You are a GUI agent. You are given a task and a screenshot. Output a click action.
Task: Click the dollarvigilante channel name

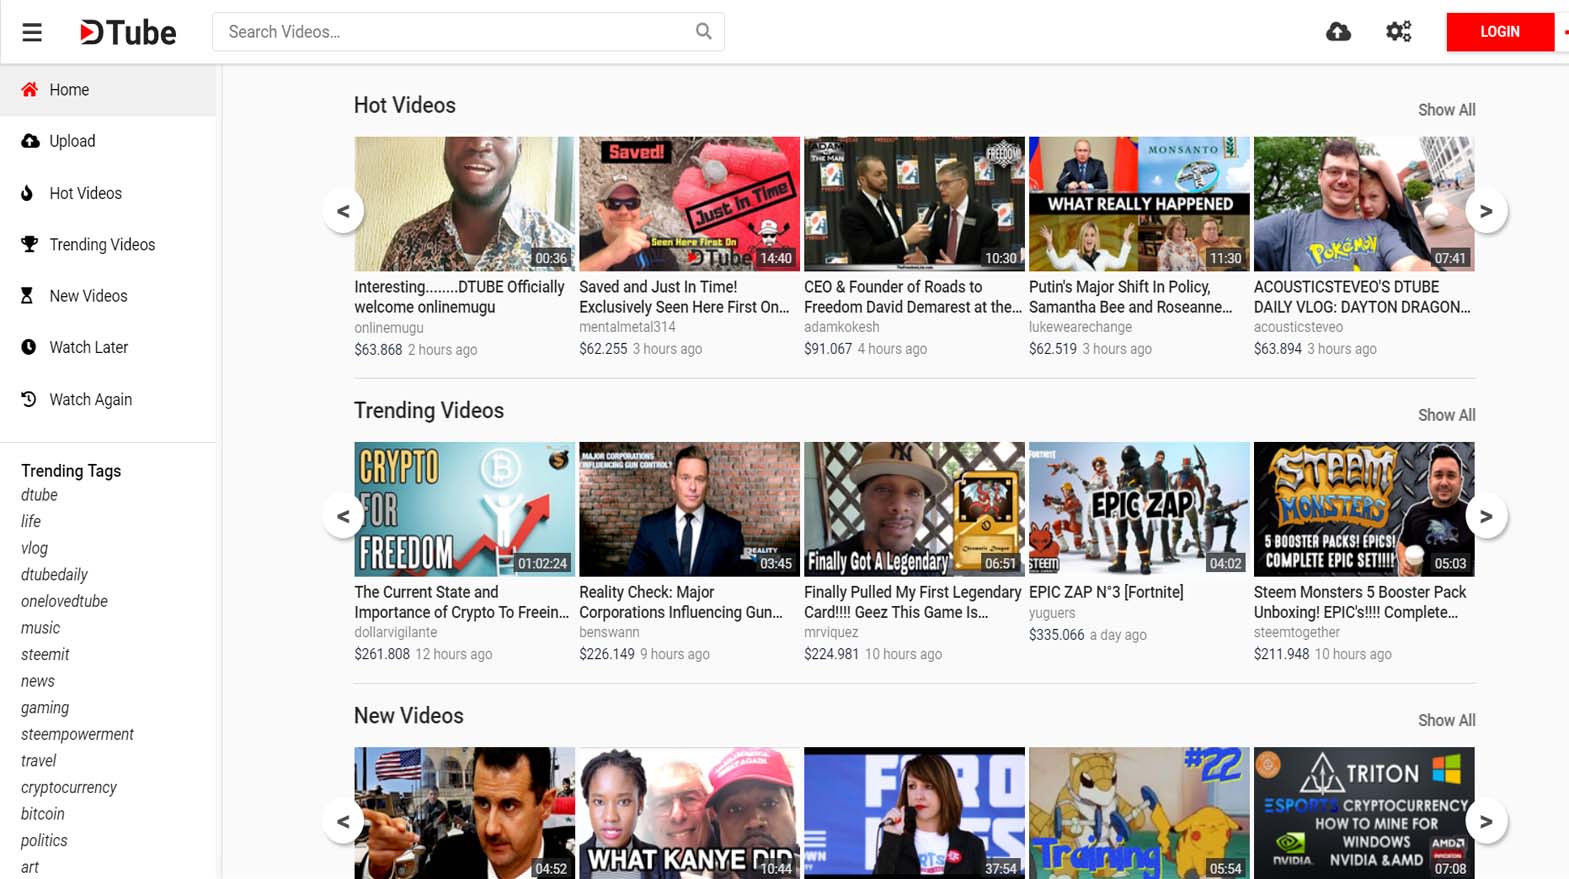coord(395,632)
